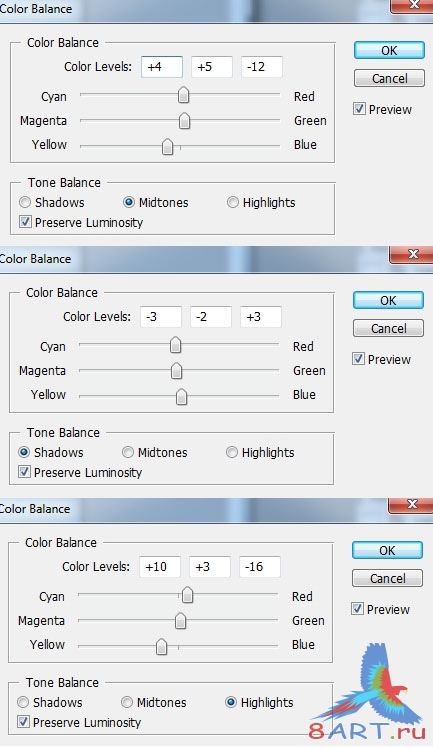Click the -12 Color Levels field
Viewport: 433px width, 748px height.
coord(262,67)
